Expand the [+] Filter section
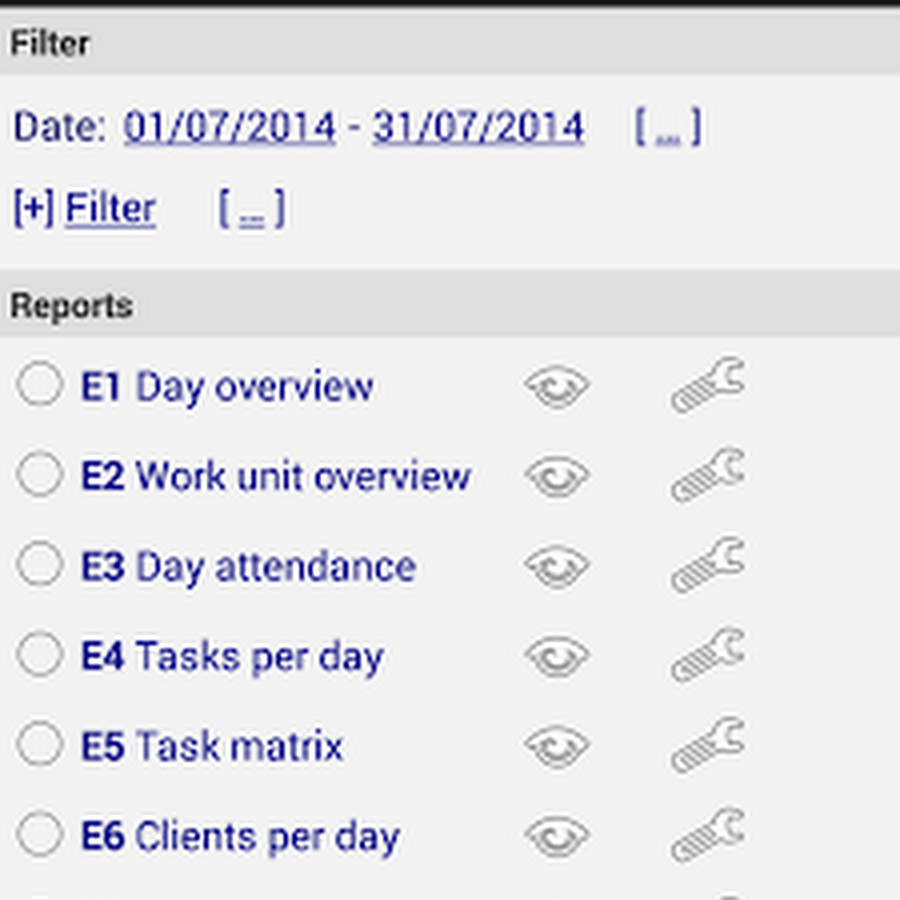Viewport: 900px width, 900px height. 84,209
